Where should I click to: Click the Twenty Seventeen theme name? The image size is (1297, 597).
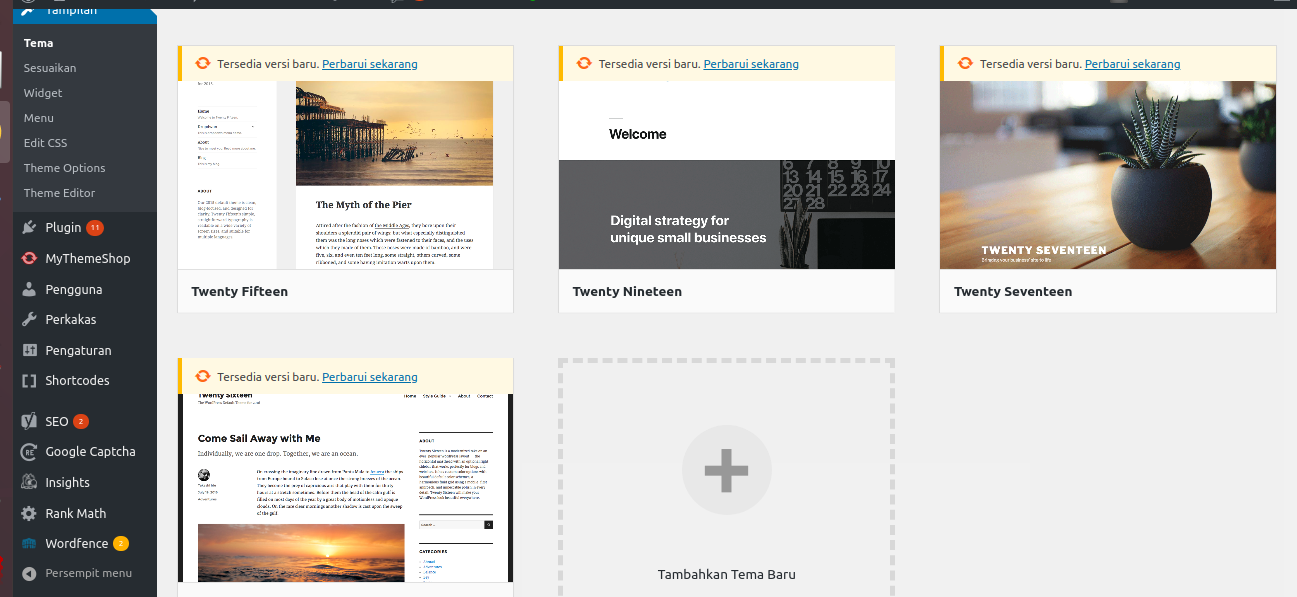1013,292
